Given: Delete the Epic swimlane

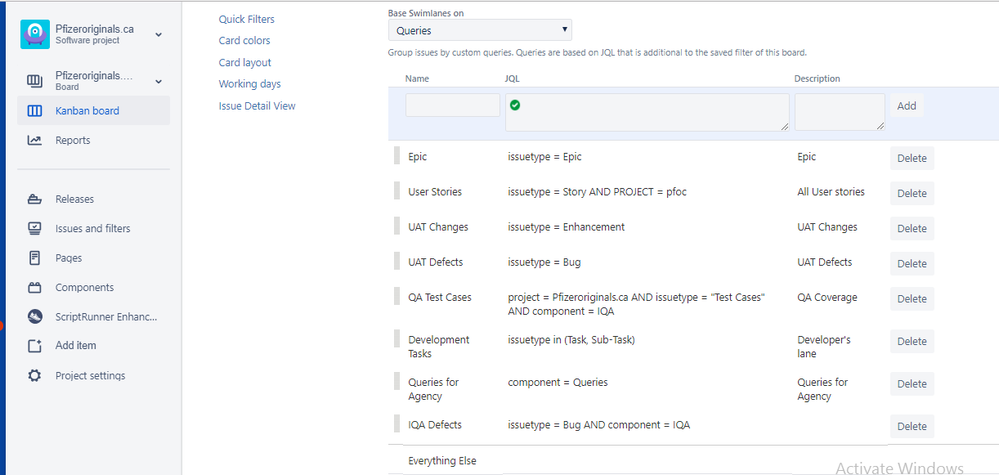Looking at the screenshot, I should click(x=911, y=158).
